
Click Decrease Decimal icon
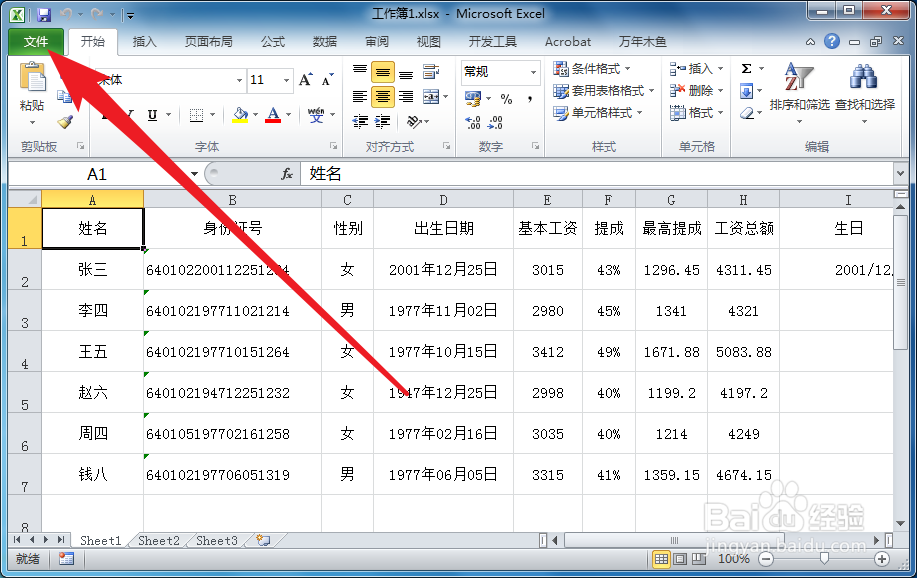495,122
